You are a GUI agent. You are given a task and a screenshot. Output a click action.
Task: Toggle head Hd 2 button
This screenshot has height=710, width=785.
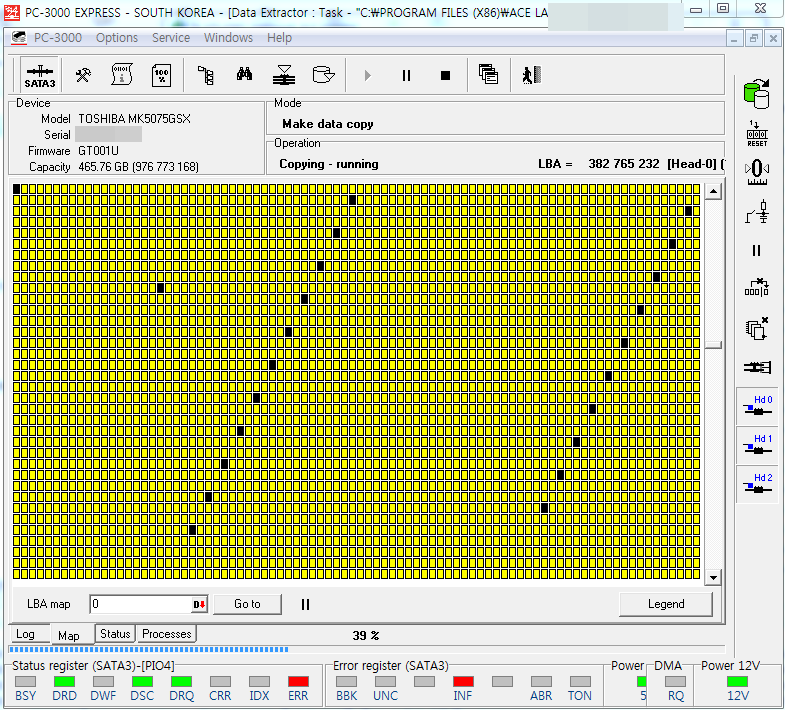[756, 484]
